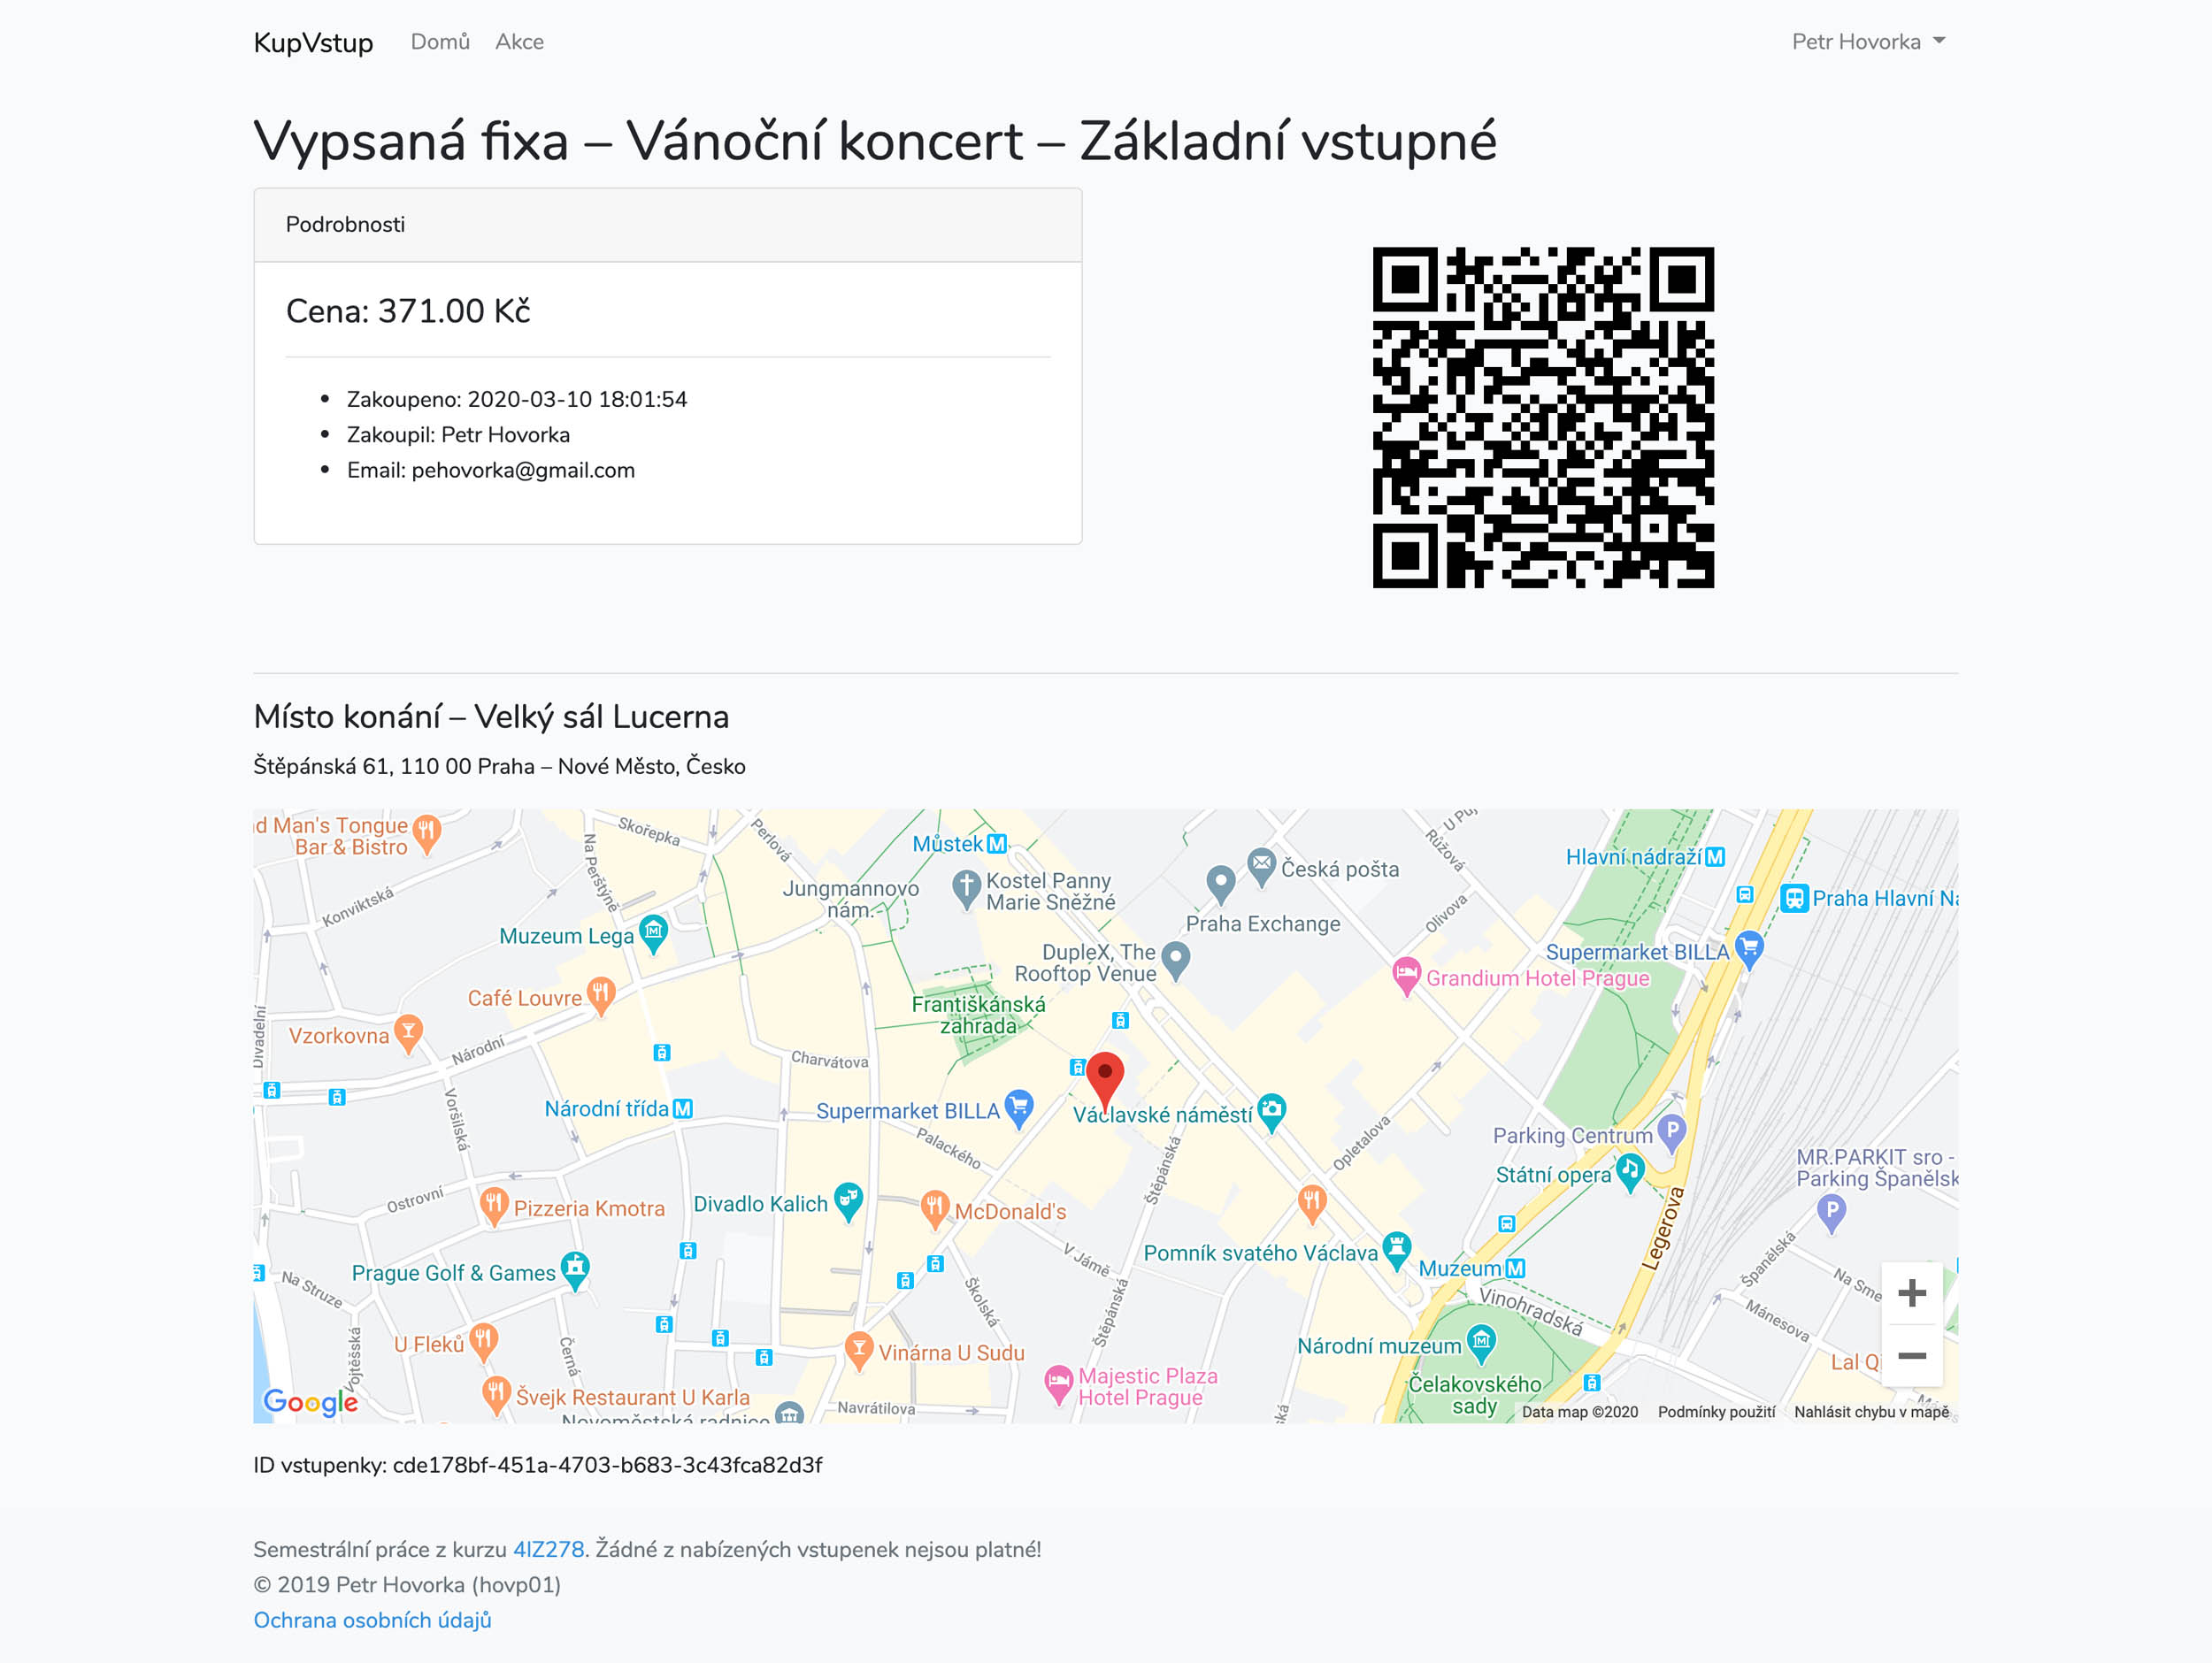Image resolution: width=2212 pixels, height=1663 pixels.
Task: Open Ochrana osobních údajů link
Action: click(x=372, y=1620)
